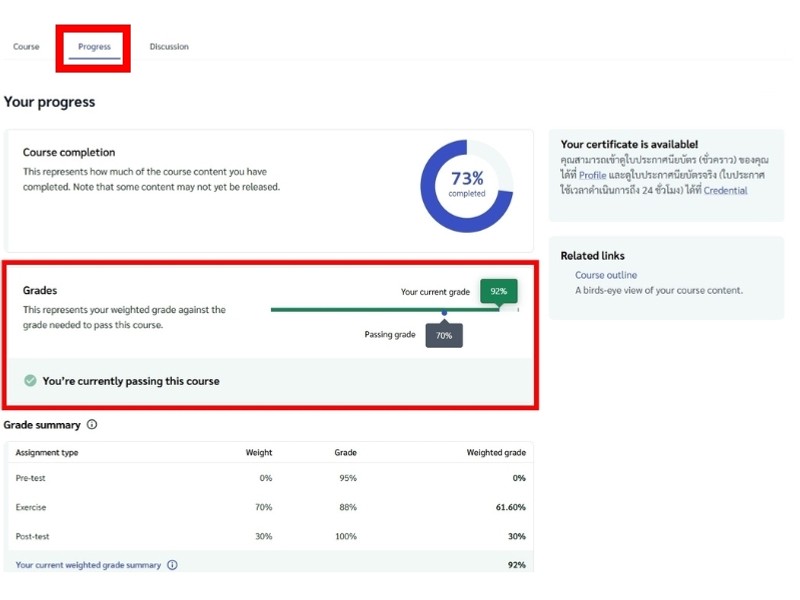Switch to the Progress tab
The width and height of the screenshot is (800, 600).
tap(94, 46)
